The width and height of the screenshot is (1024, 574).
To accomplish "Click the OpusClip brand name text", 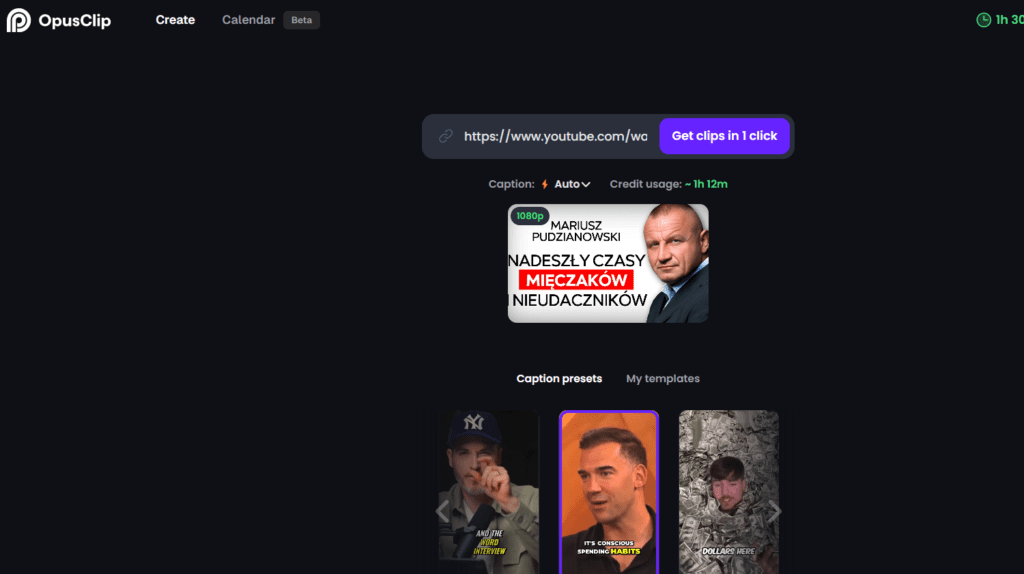I will pos(74,21).
